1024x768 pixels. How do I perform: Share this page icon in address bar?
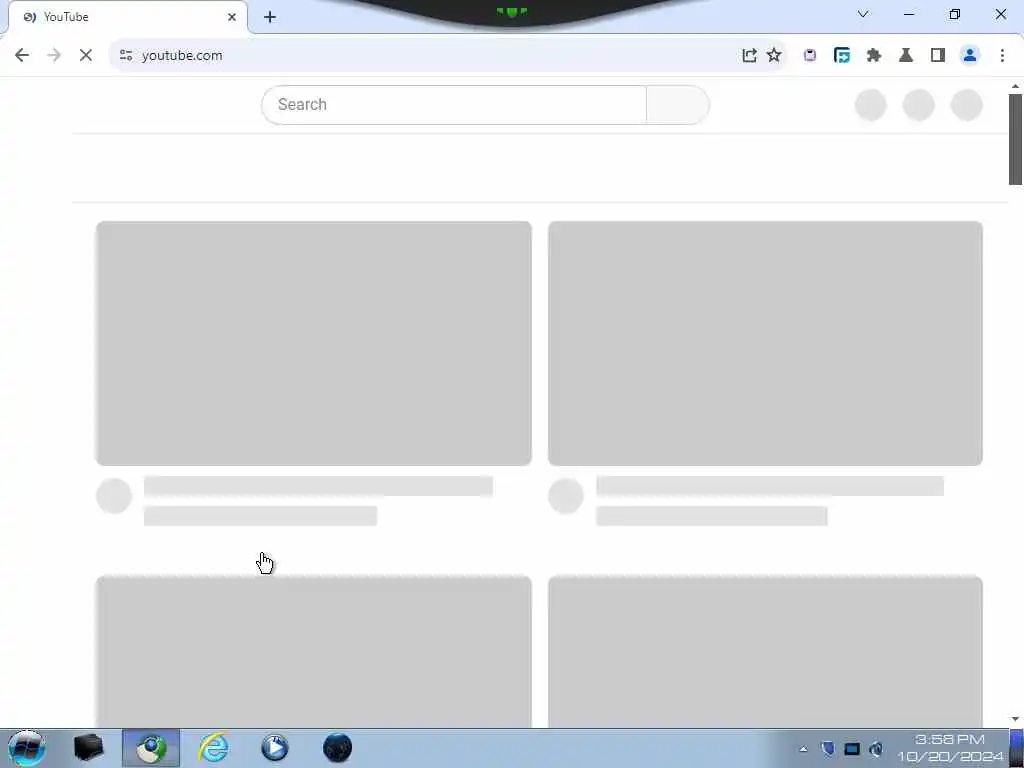point(749,56)
